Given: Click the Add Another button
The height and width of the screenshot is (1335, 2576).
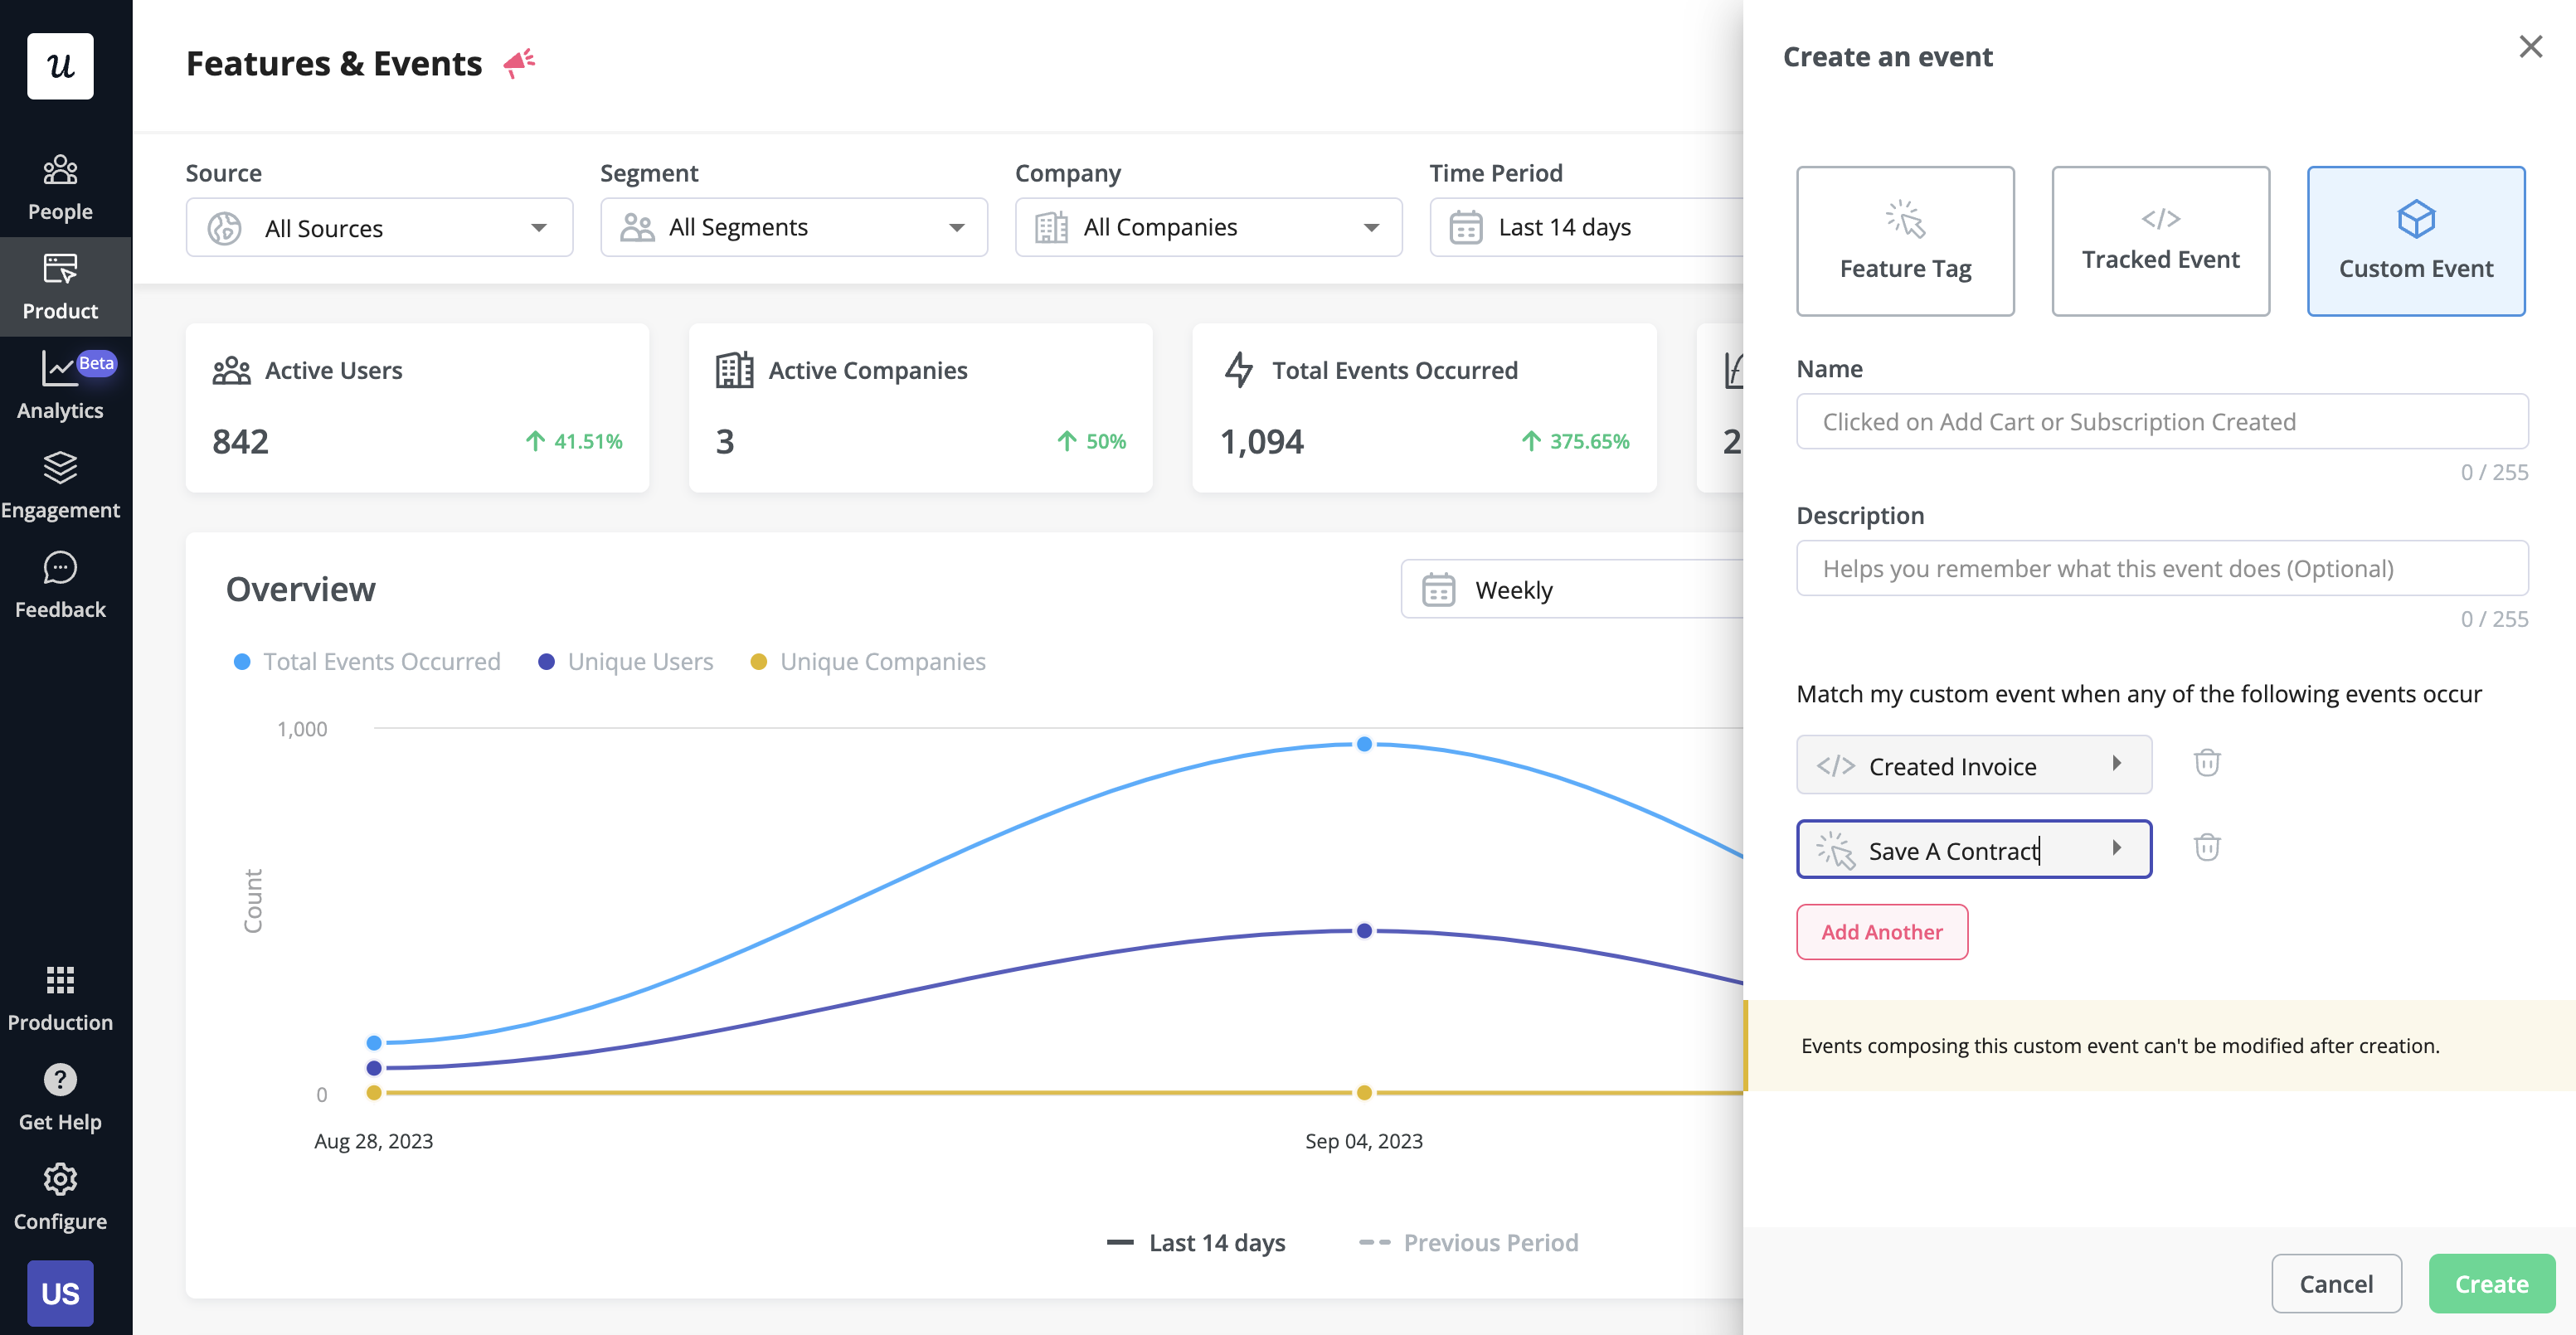Looking at the screenshot, I should [x=1882, y=932].
